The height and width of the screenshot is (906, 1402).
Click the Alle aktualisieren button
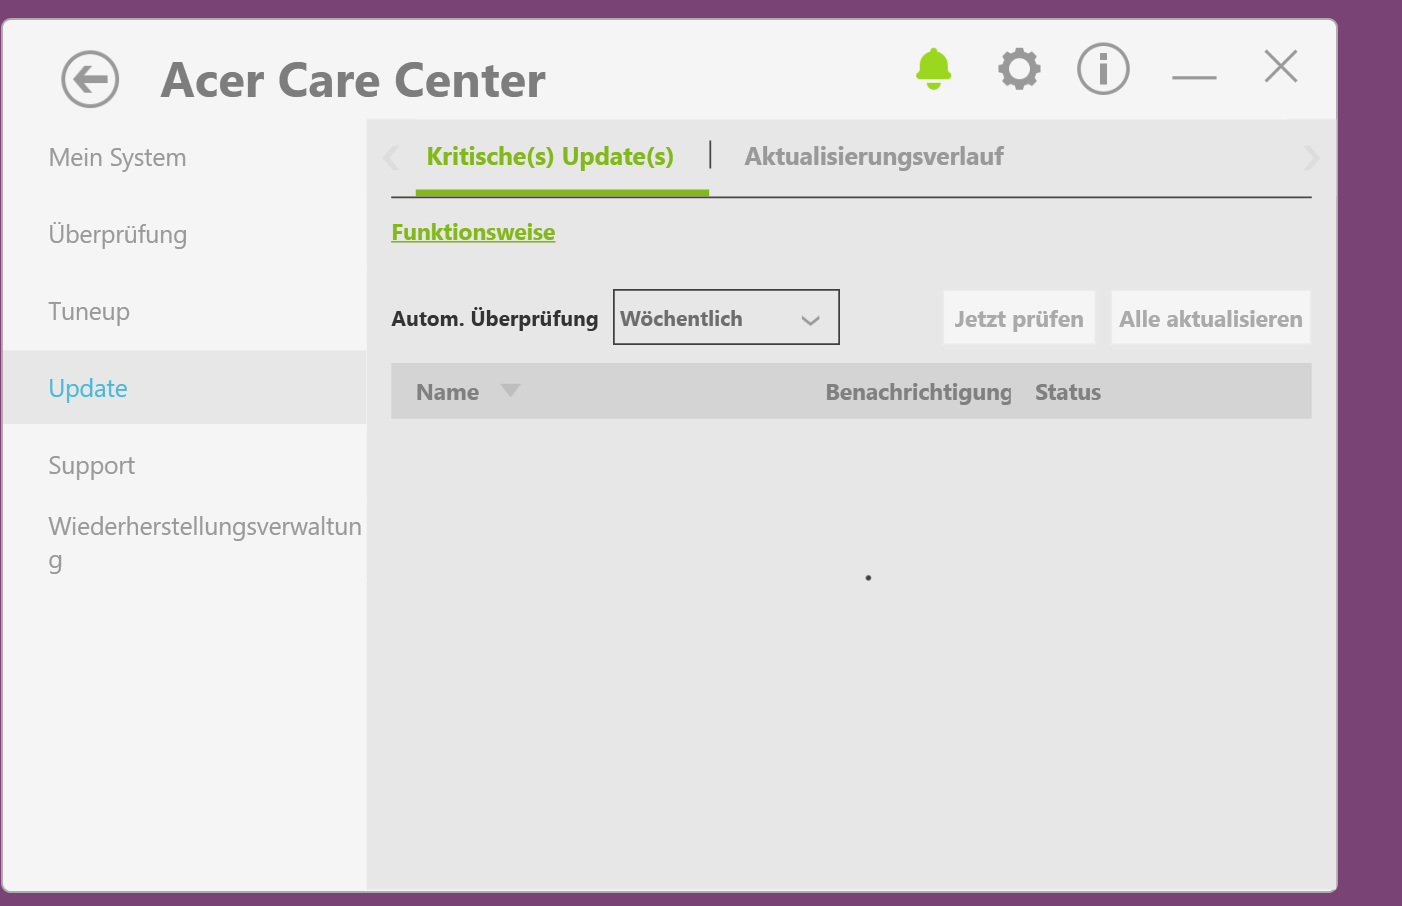(x=1211, y=318)
